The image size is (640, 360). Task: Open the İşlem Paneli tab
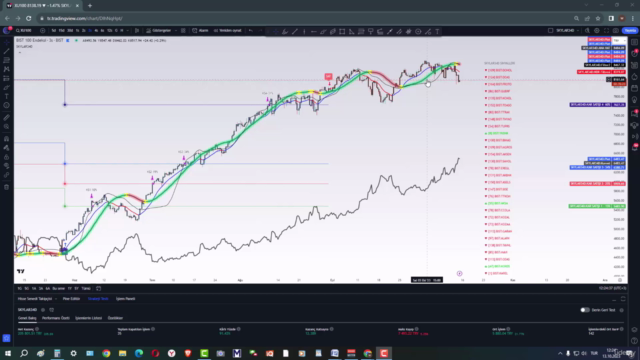point(125,299)
